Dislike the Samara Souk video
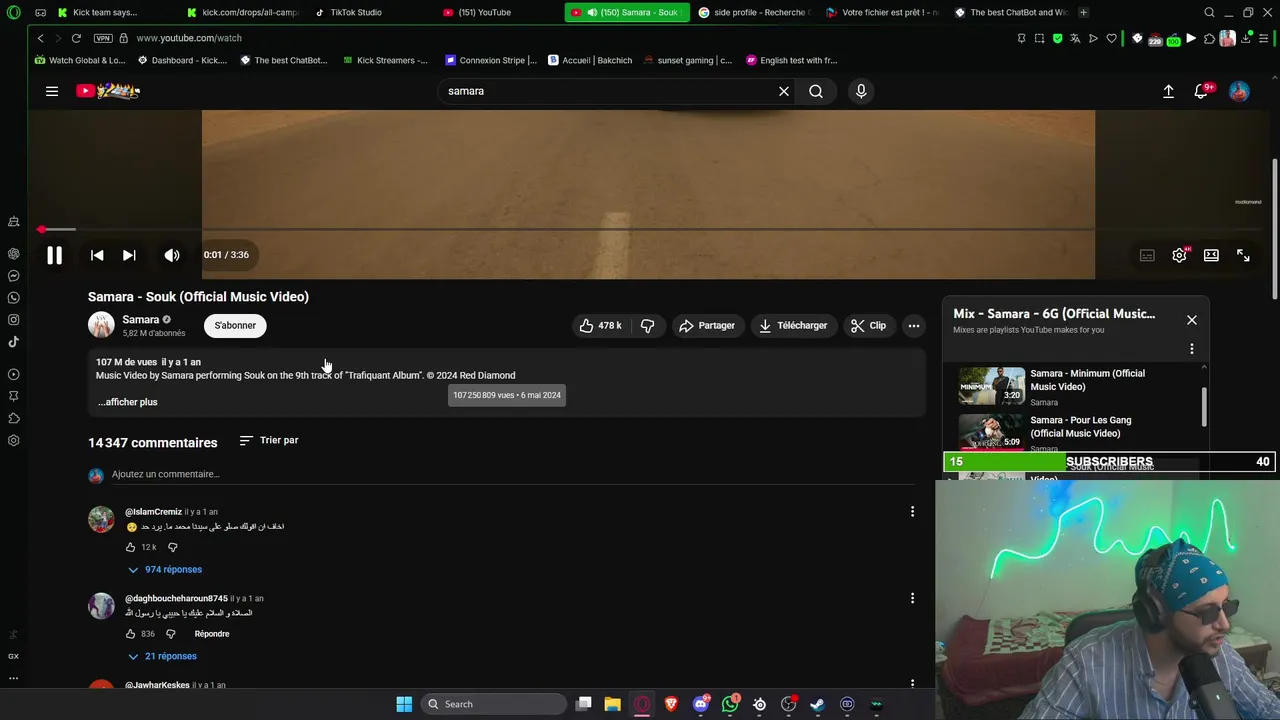 coord(648,325)
